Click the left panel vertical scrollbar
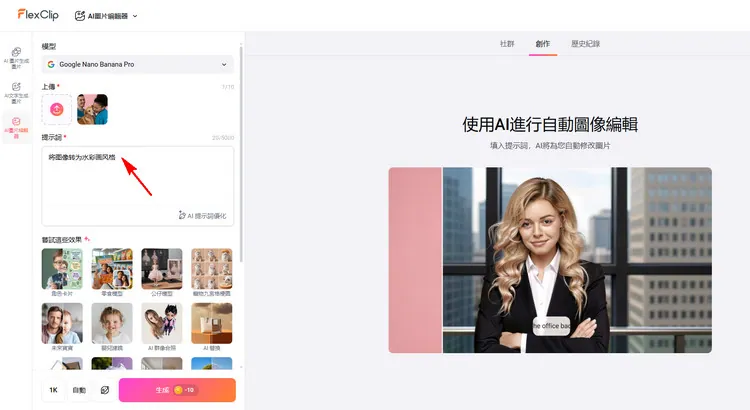 coord(241,150)
